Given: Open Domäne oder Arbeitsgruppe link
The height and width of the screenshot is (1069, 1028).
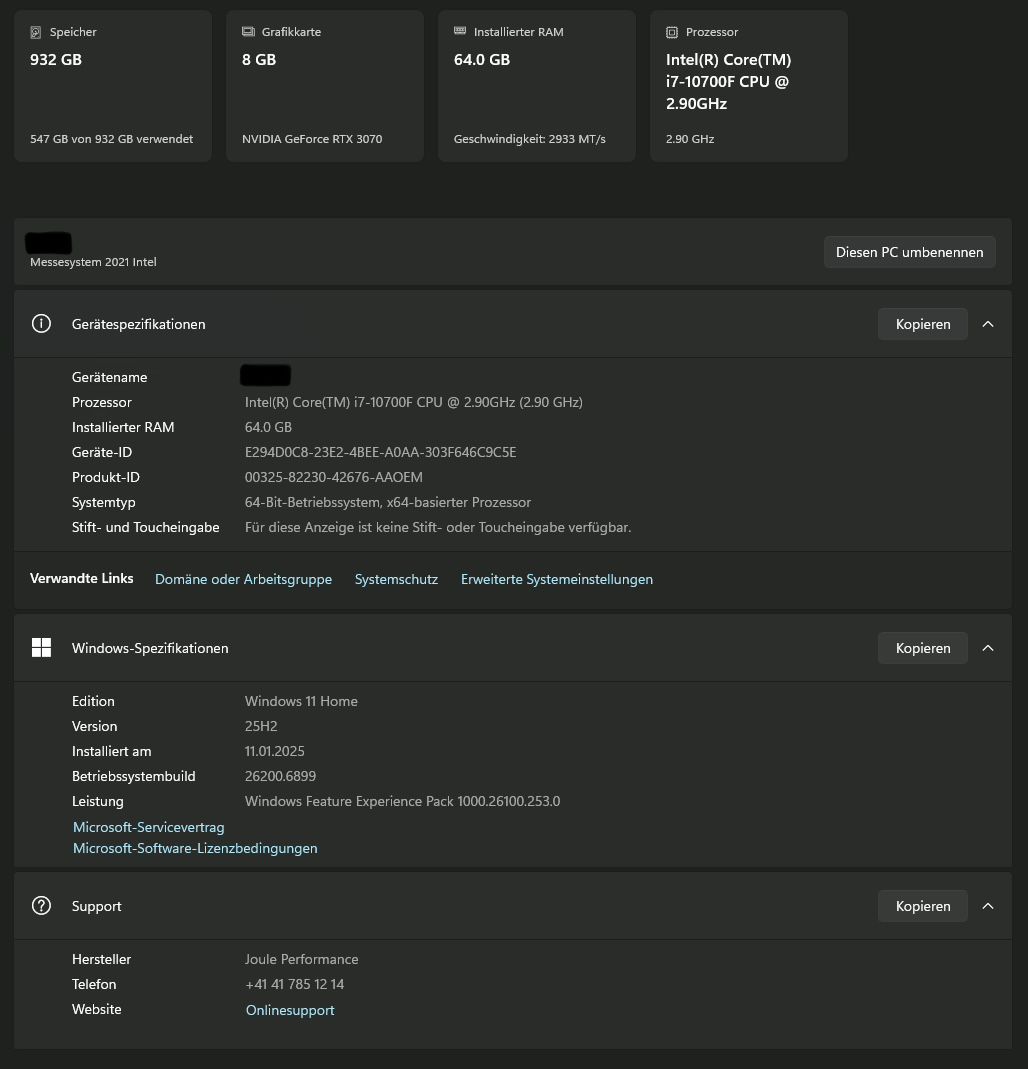Looking at the screenshot, I should [243, 579].
